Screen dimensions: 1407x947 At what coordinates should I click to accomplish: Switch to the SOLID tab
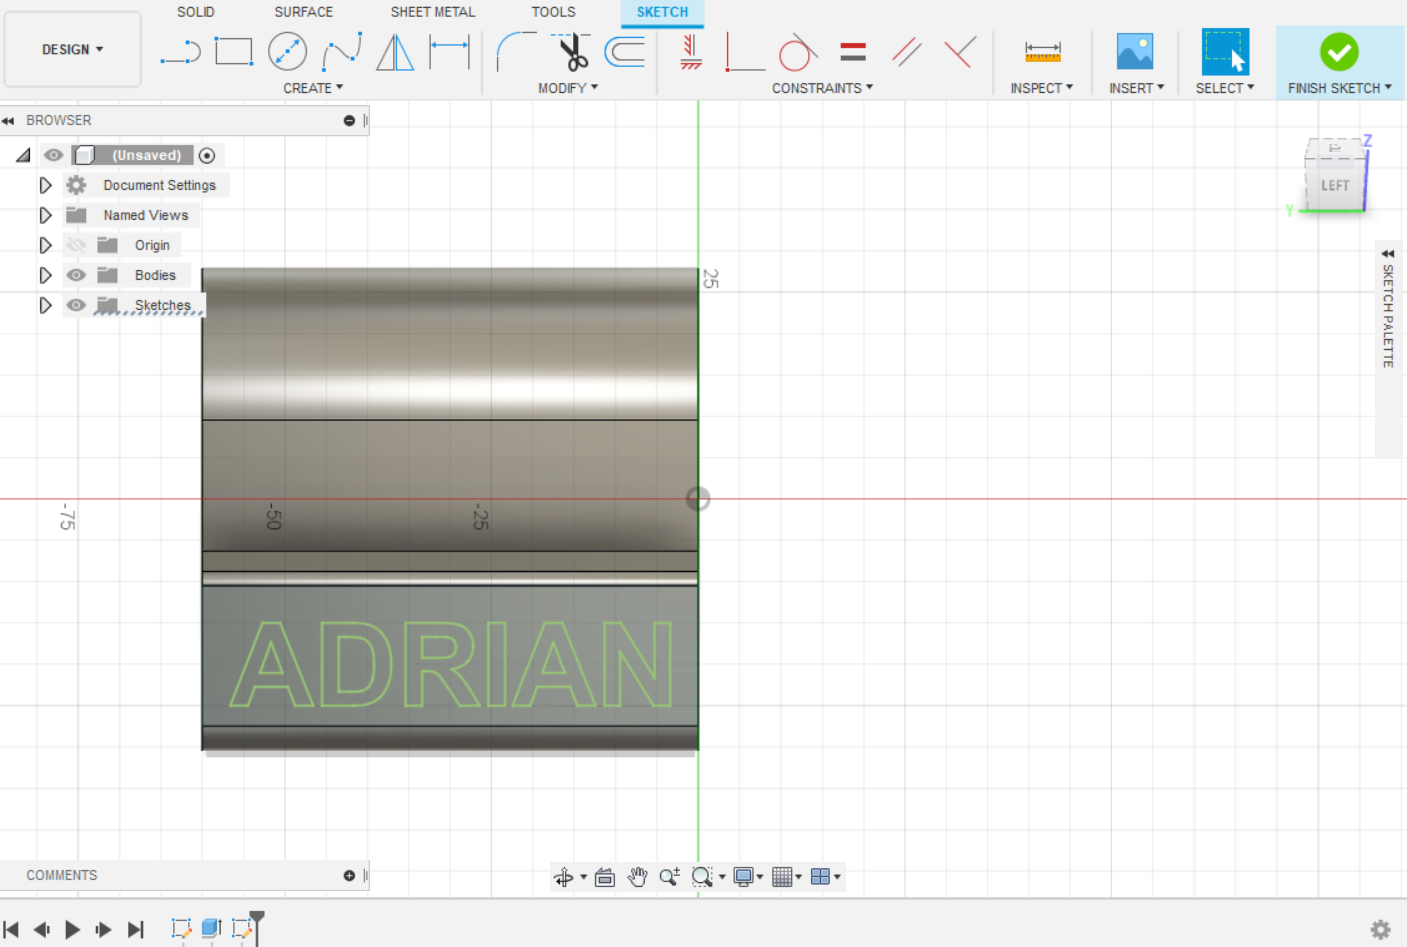tap(196, 12)
